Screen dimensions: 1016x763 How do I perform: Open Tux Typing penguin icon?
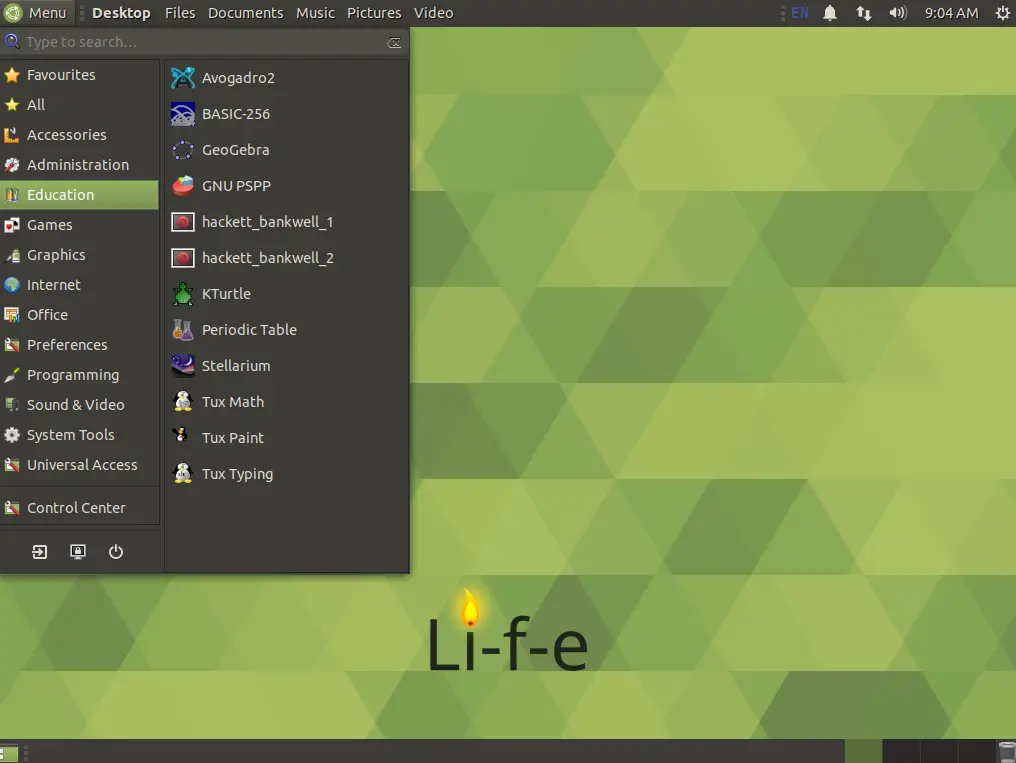tap(183, 474)
